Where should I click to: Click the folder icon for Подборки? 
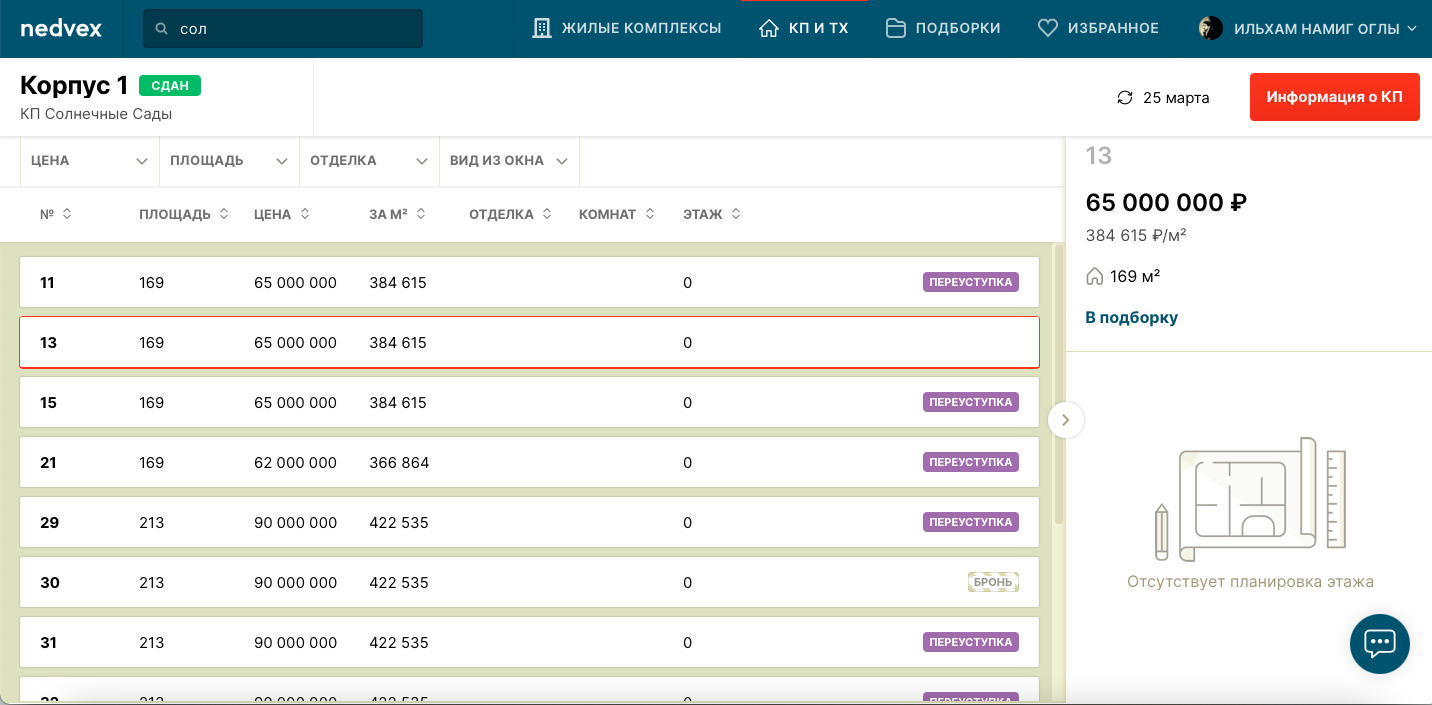[x=896, y=28]
